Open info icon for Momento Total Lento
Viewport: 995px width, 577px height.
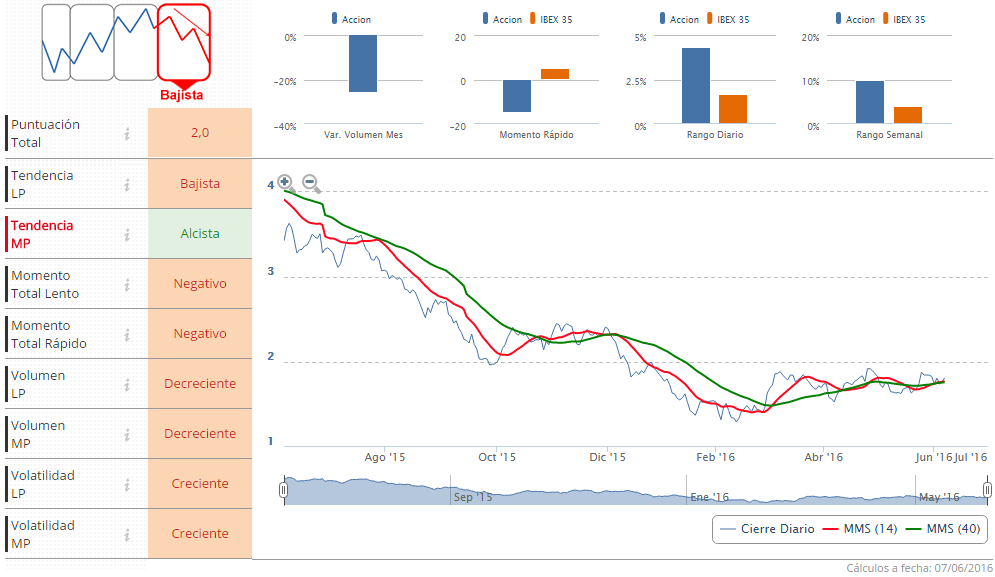pyautogui.click(x=127, y=284)
